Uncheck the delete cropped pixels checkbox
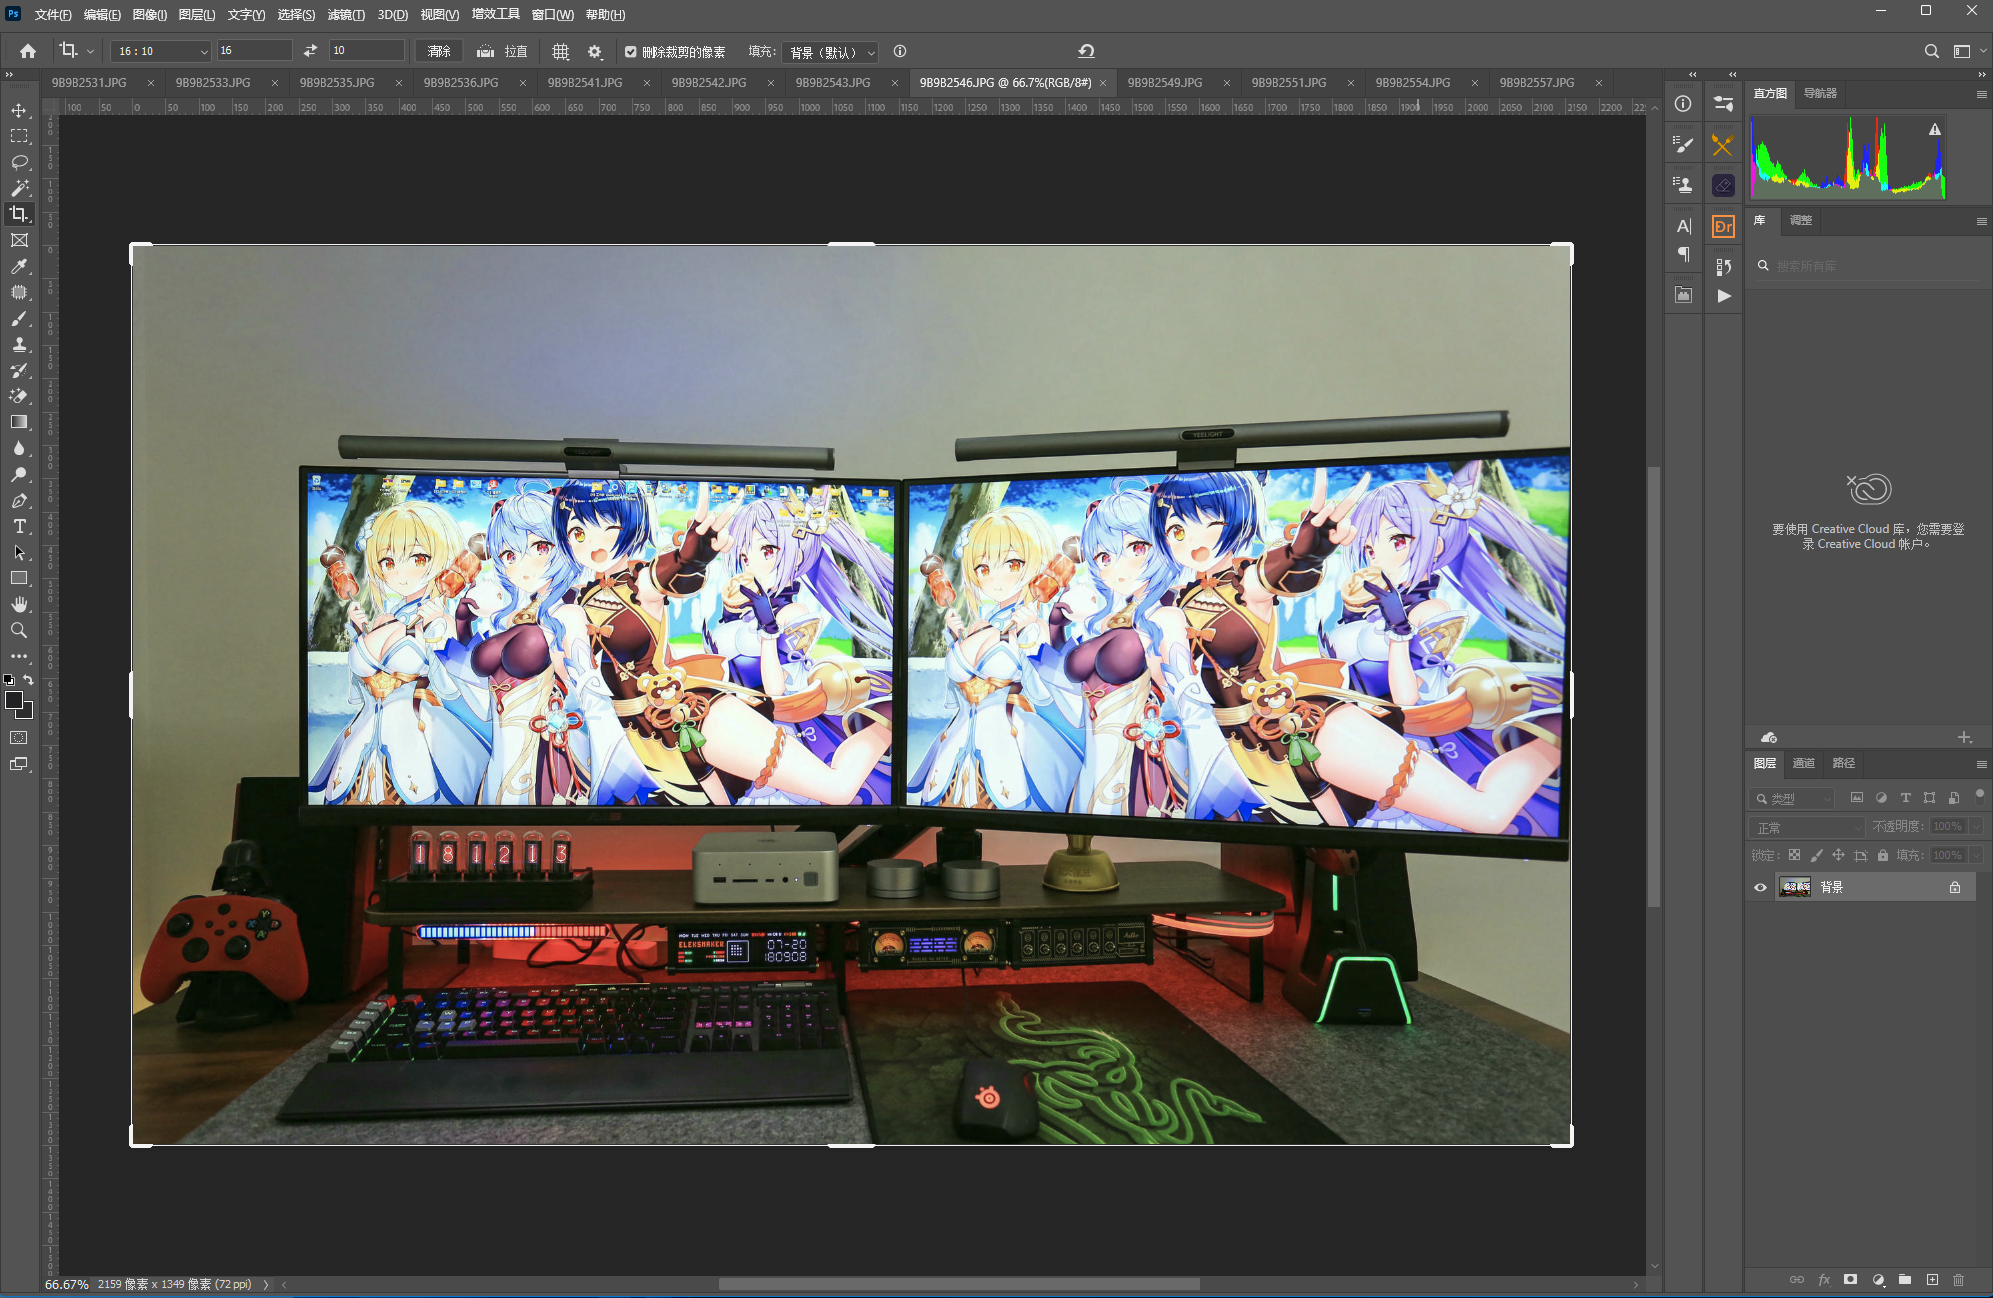 coord(631,52)
